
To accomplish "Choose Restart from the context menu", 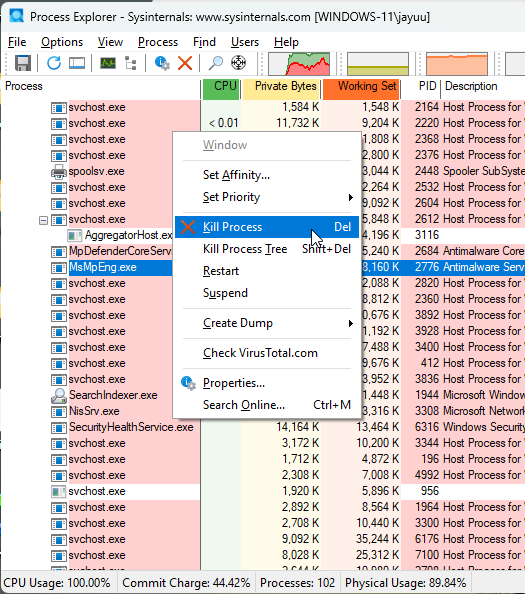I will [267, 271].
